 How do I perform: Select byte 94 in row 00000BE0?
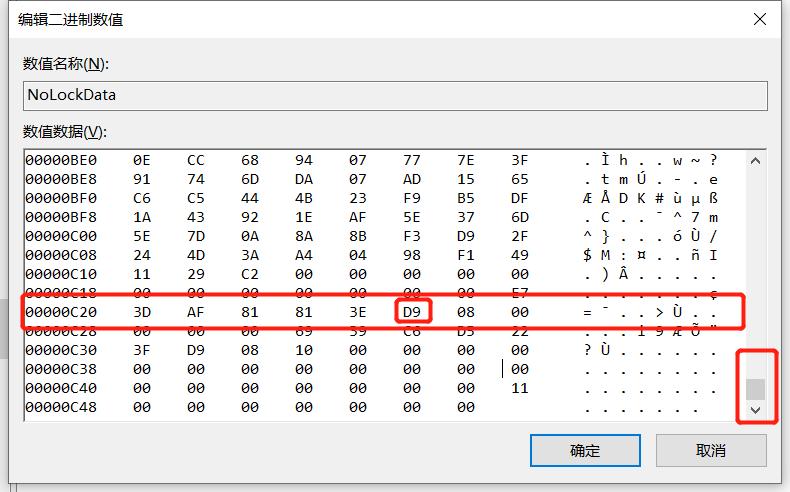tap(304, 160)
